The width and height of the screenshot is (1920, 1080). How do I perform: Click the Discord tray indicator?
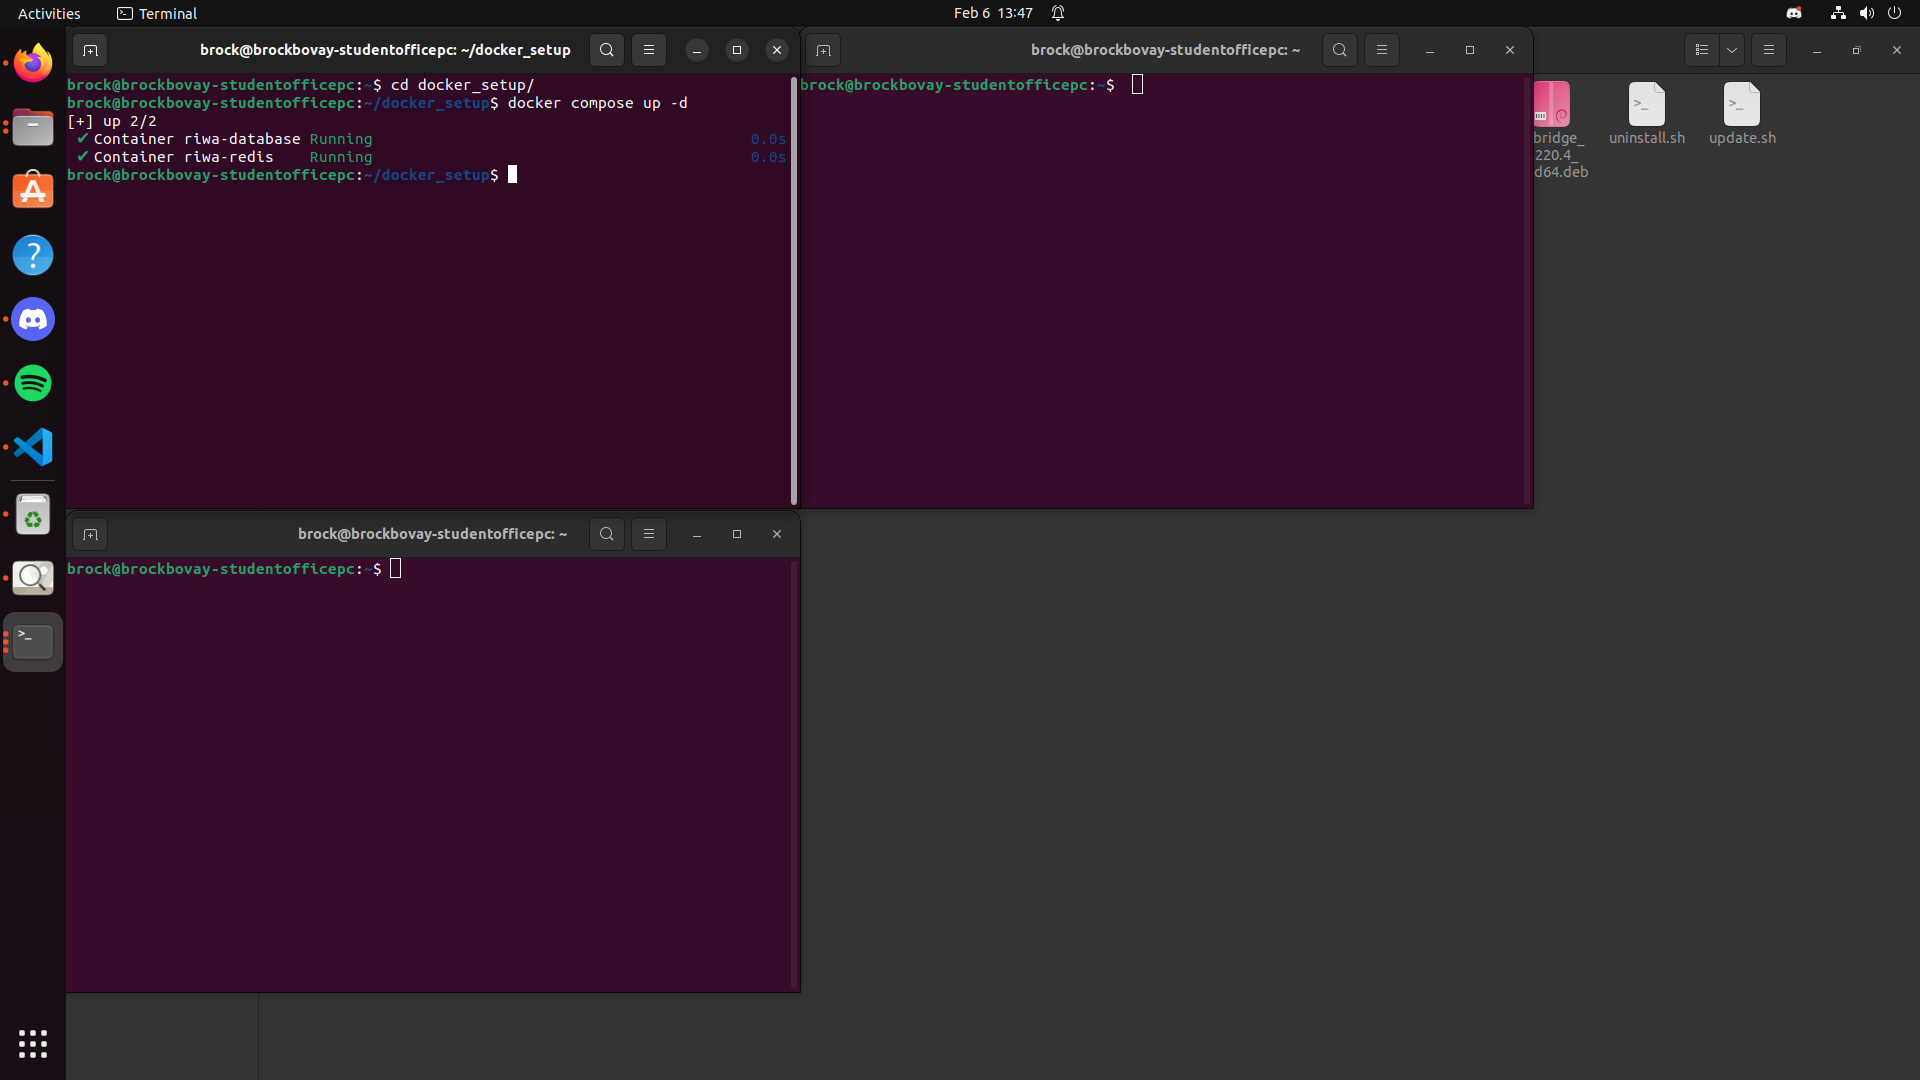click(x=1794, y=13)
